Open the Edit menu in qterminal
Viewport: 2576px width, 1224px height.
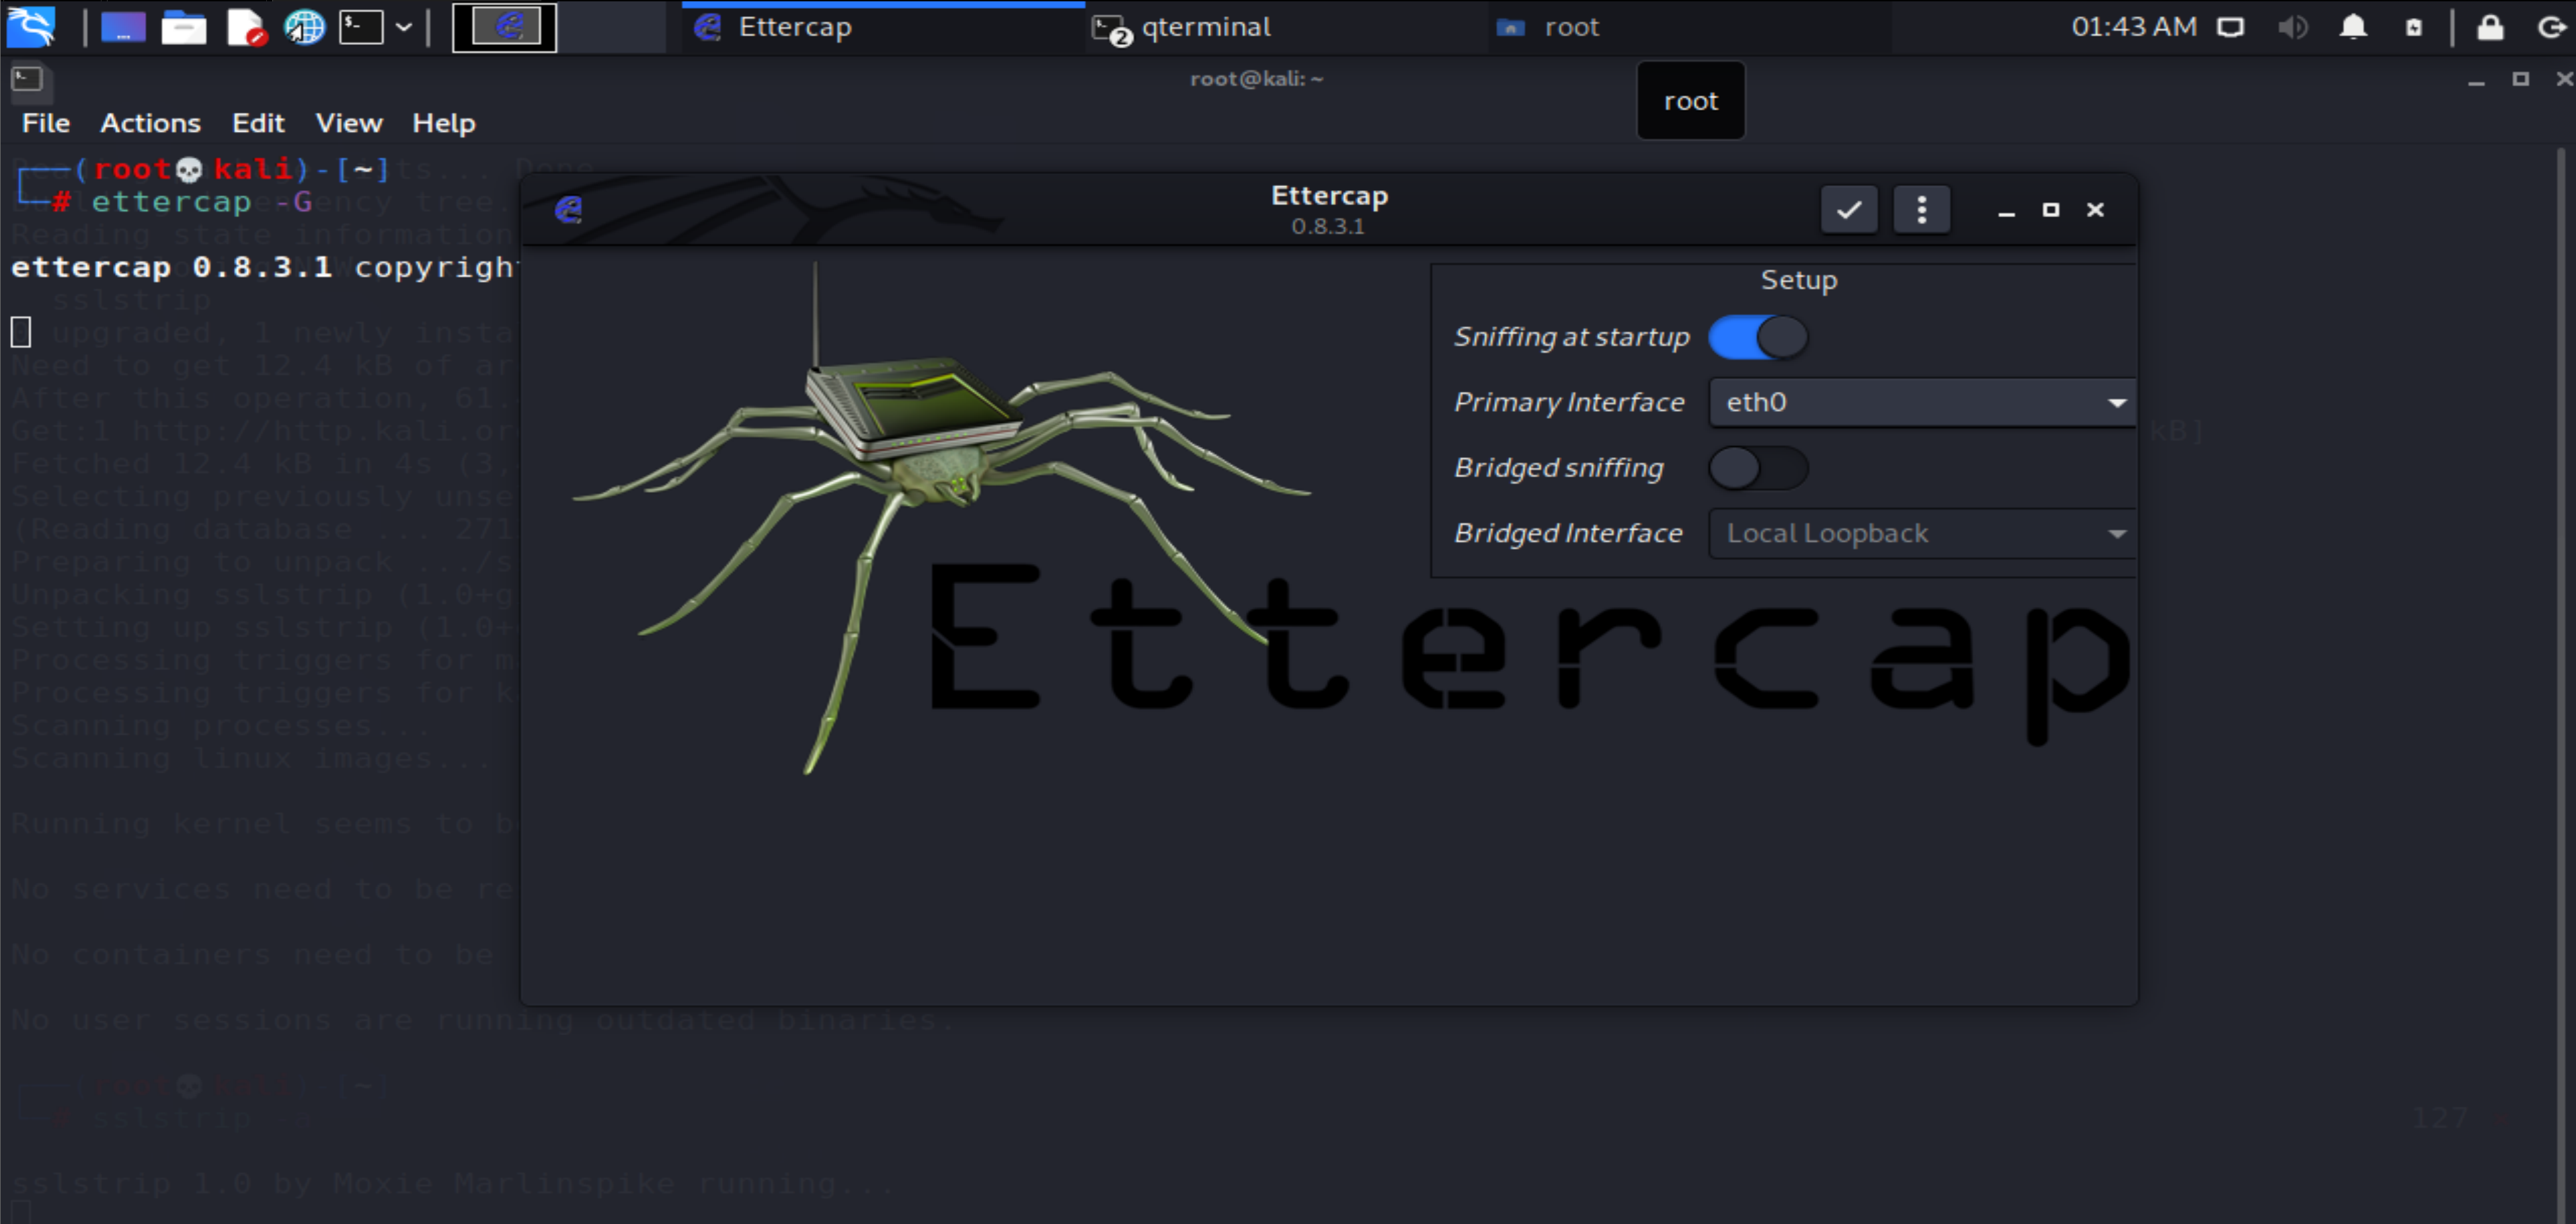pos(258,123)
